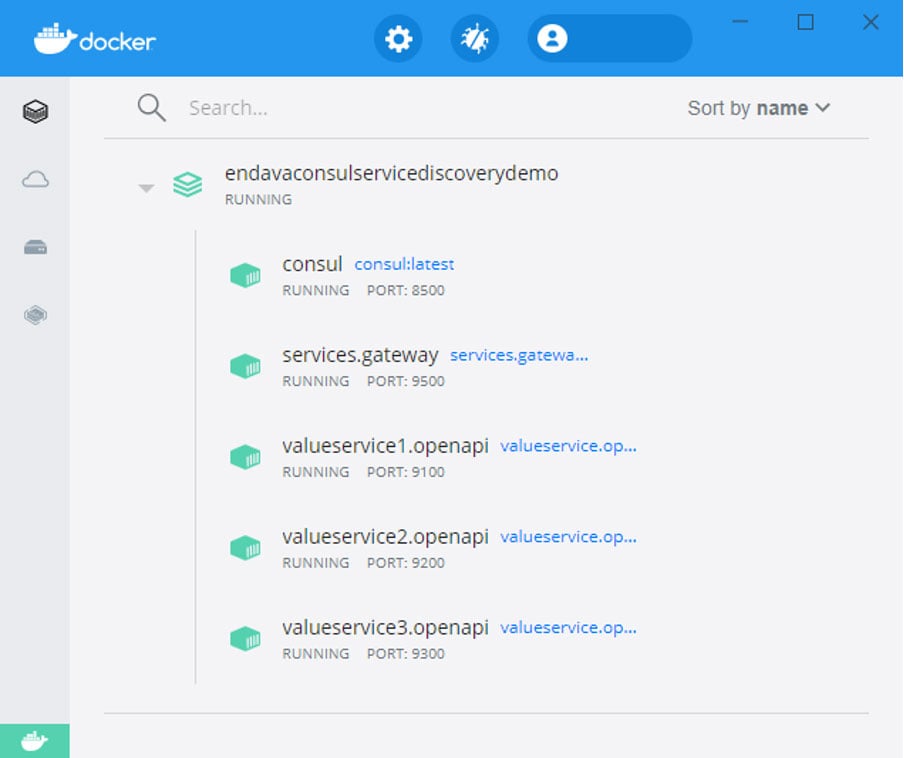
Task: Click the account avatar in the title bar
Action: (x=553, y=38)
